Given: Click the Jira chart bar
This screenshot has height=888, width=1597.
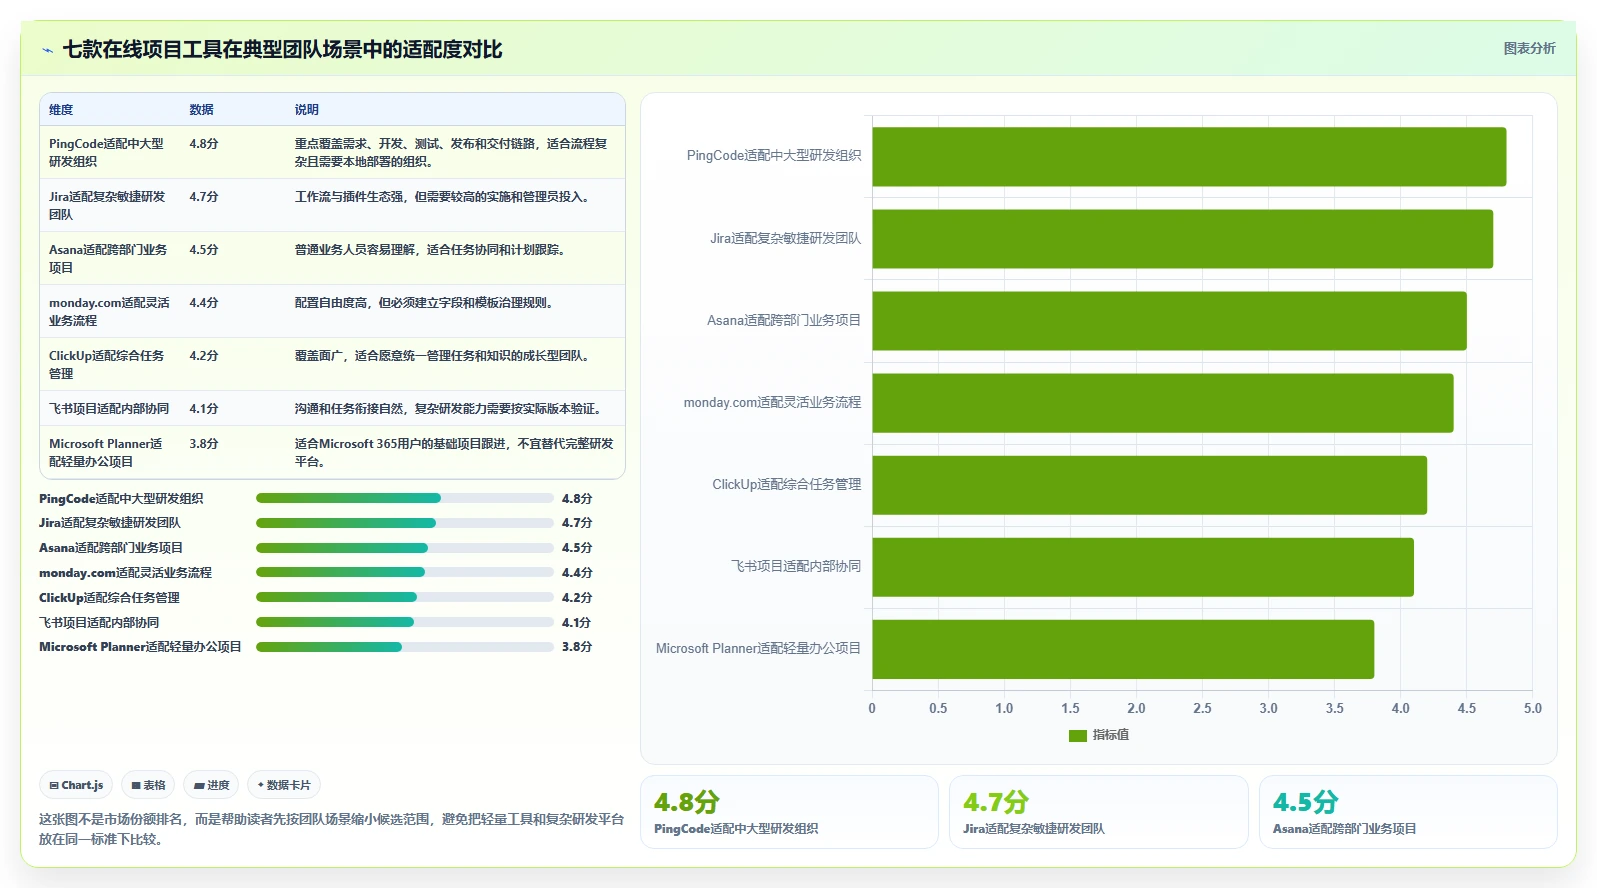Looking at the screenshot, I should pyautogui.click(x=1182, y=239).
